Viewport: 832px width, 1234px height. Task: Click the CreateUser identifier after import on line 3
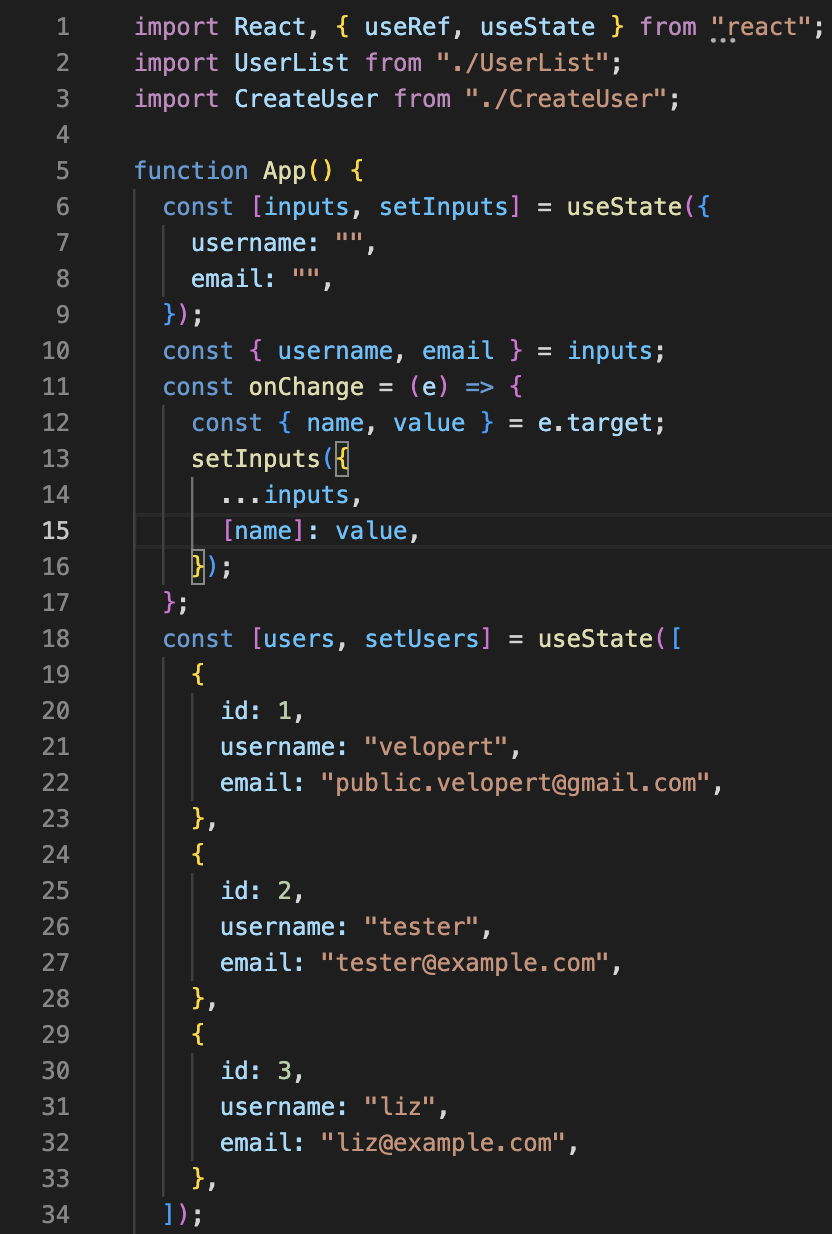(306, 99)
